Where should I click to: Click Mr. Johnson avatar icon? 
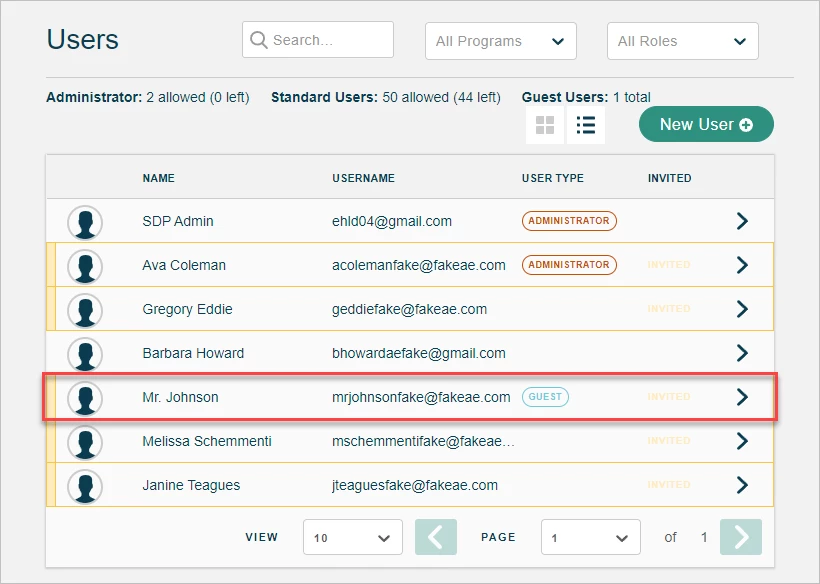click(85, 398)
